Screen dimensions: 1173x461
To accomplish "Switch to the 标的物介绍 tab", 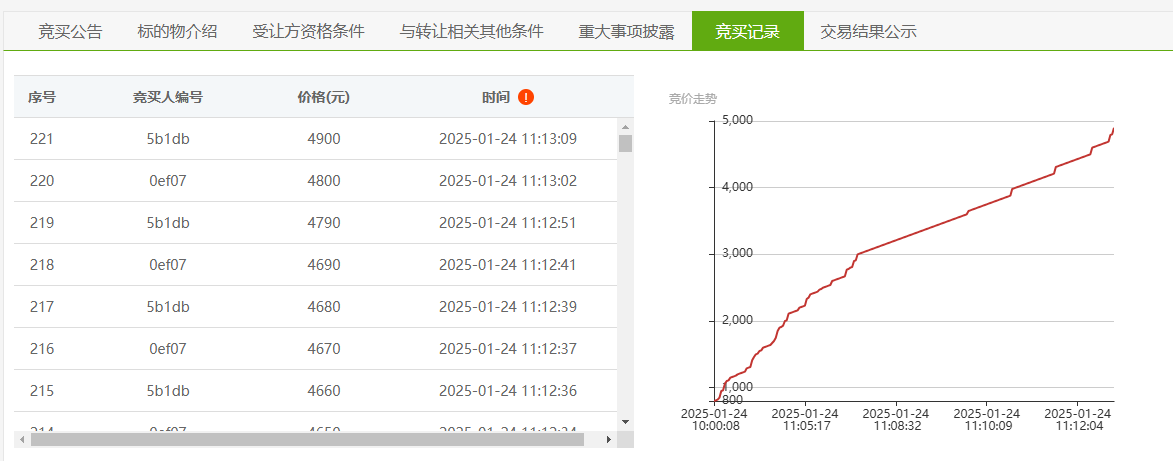I will pos(177,31).
